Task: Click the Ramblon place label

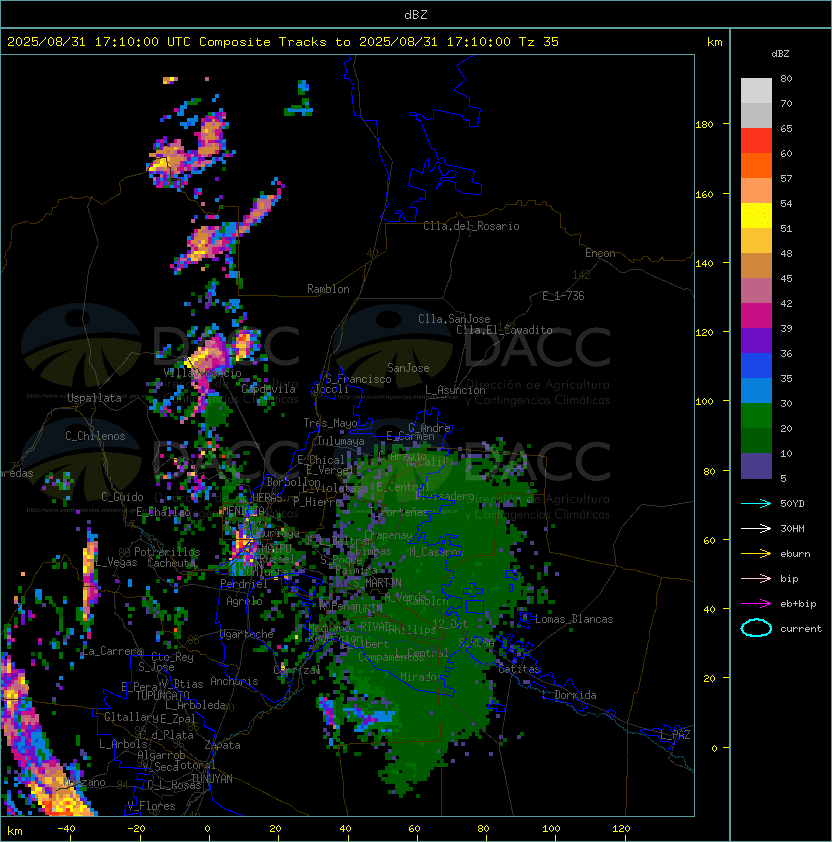Action: (x=328, y=289)
